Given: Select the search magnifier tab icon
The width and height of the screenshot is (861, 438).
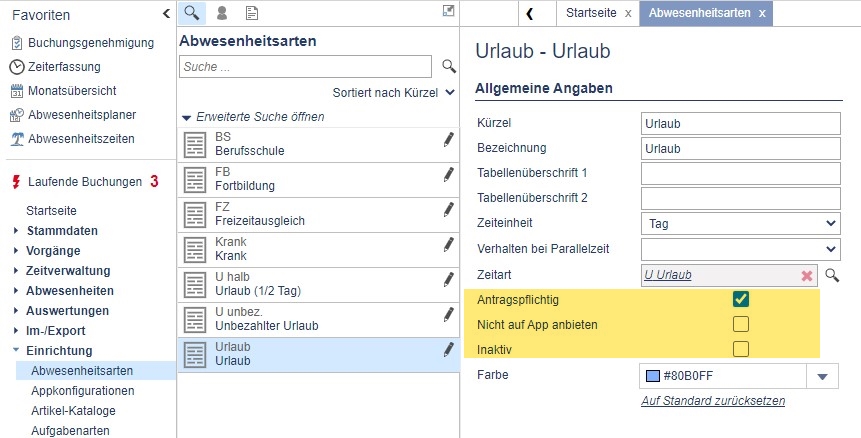Looking at the screenshot, I should 192,13.
